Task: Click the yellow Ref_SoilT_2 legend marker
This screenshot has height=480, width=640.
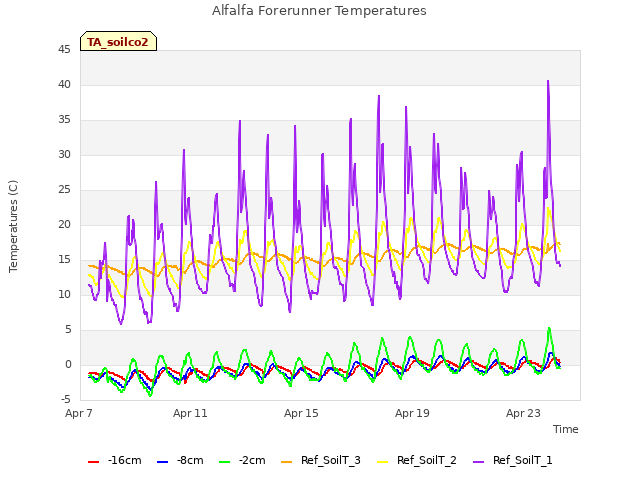Action: pos(382,462)
